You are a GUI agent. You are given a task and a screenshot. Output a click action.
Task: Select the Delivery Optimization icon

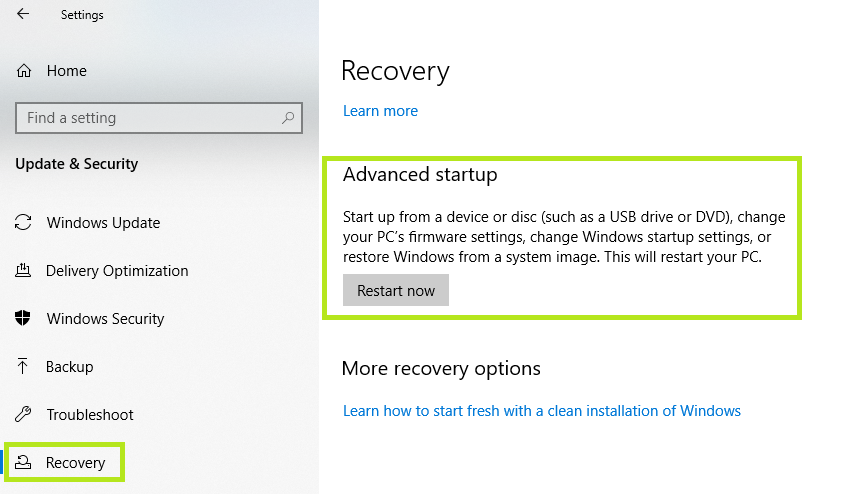pos(24,271)
